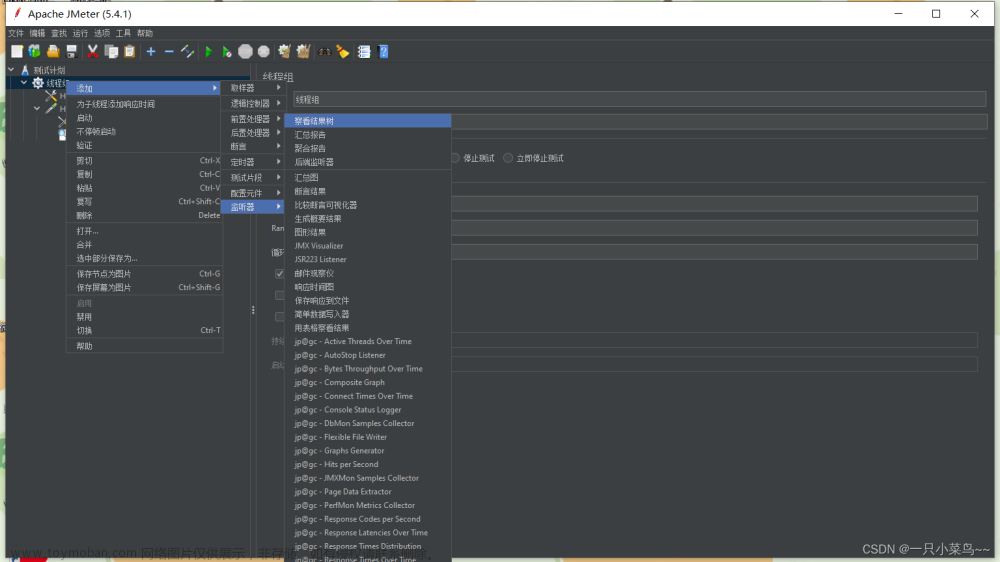The height and width of the screenshot is (562, 1000).
Task: Click the New test plan toolbar icon
Action: 17,52
